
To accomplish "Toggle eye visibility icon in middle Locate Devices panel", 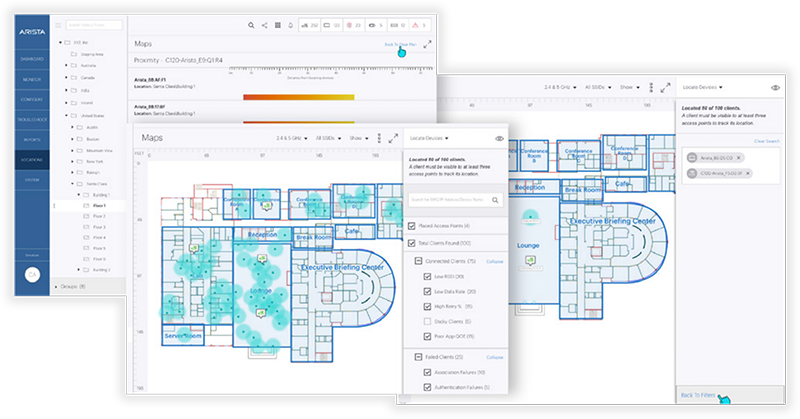I will [x=499, y=138].
